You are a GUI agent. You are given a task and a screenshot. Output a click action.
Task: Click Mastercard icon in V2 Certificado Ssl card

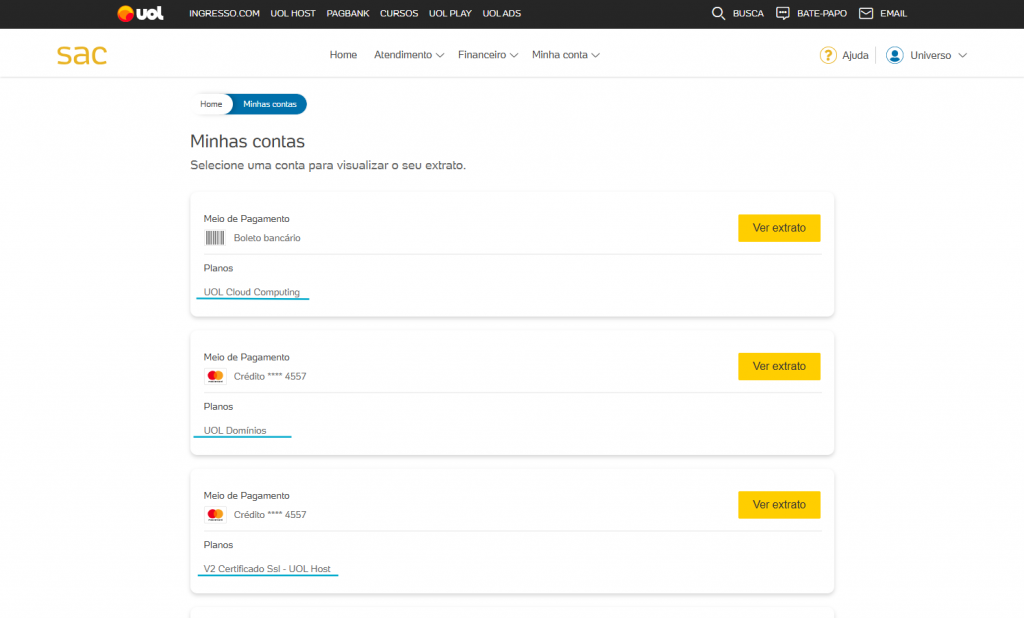(215, 515)
